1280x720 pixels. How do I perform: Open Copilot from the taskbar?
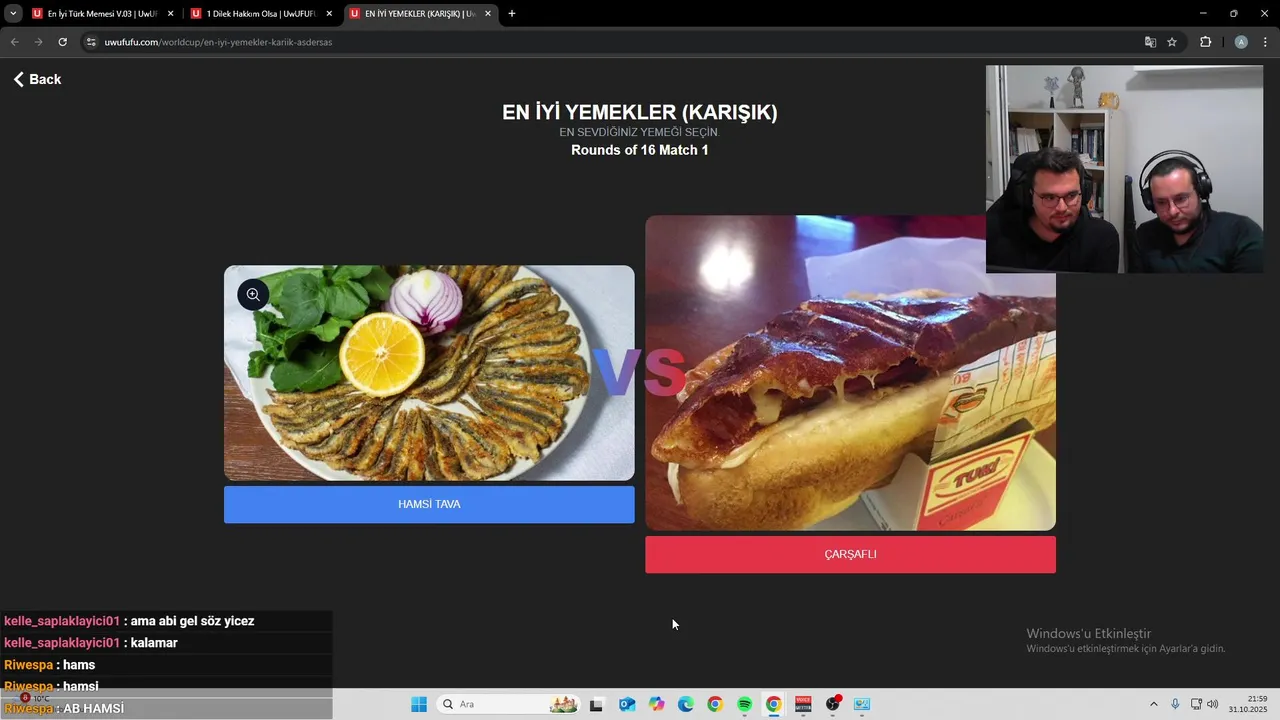point(656,704)
